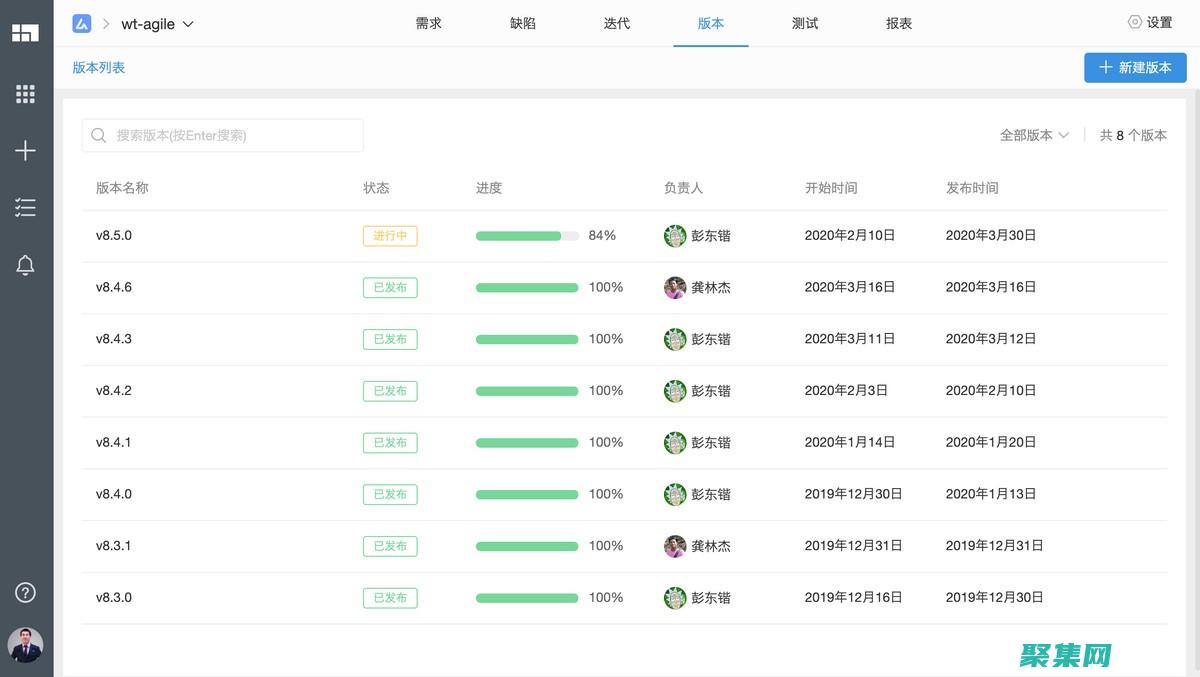Click the plus create icon in sidebar

26,151
